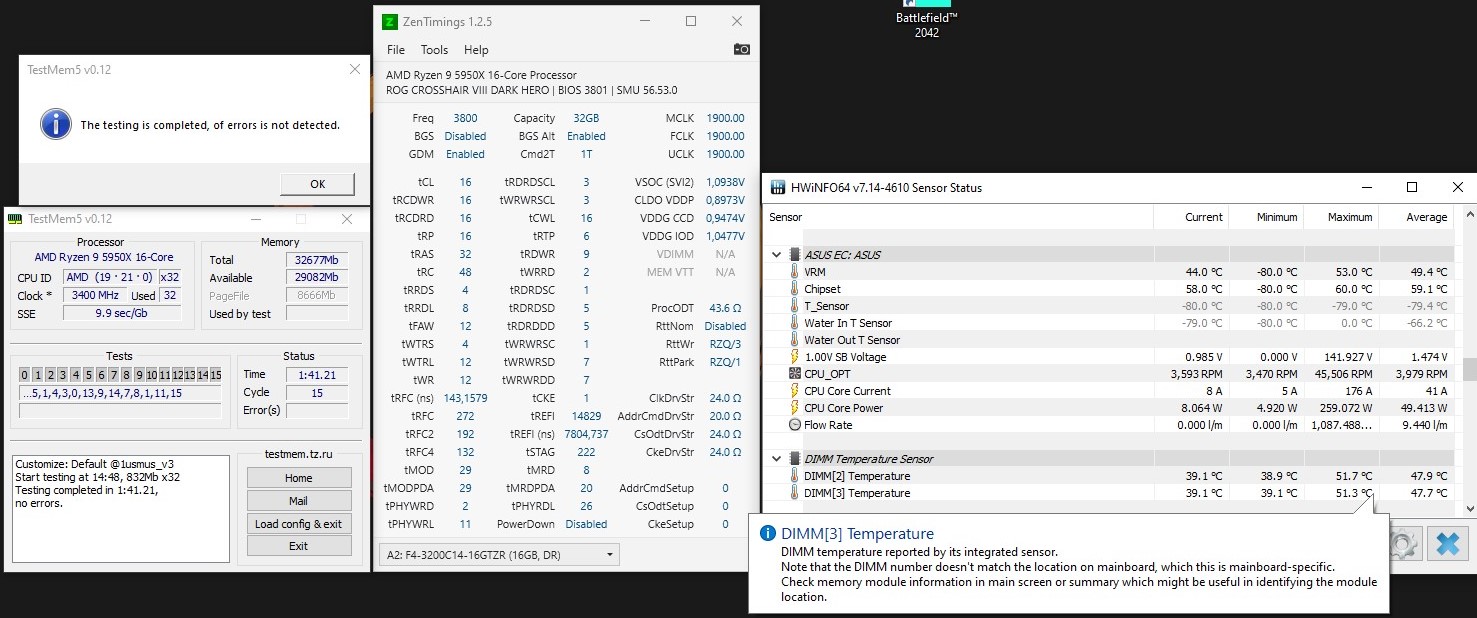Click the Average column header in HWiNFO
The image size is (1477, 618).
(x=1416, y=217)
